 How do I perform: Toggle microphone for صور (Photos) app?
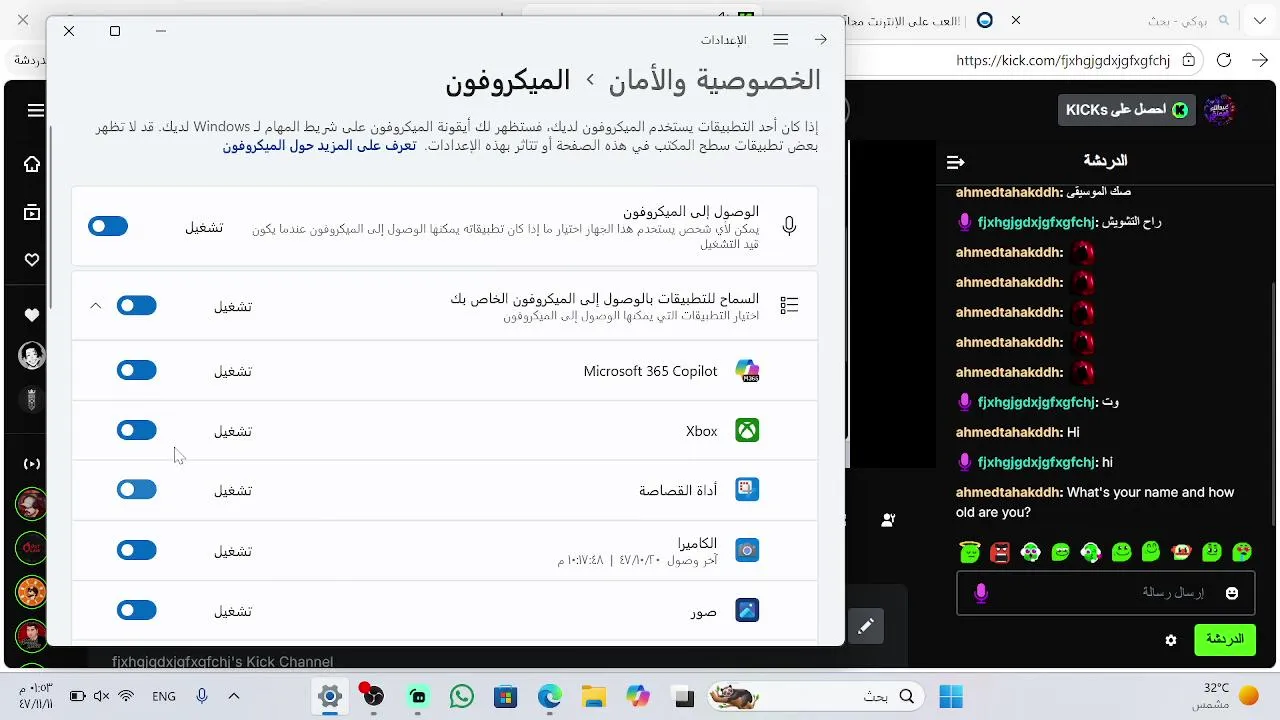(x=137, y=610)
